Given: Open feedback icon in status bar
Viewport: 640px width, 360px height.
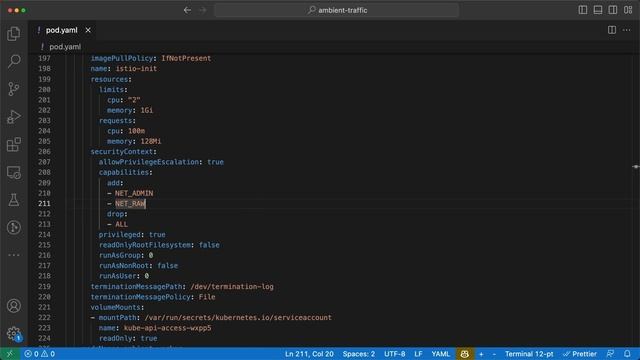Looking at the screenshot, I should pyautogui.click(x=611, y=354).
